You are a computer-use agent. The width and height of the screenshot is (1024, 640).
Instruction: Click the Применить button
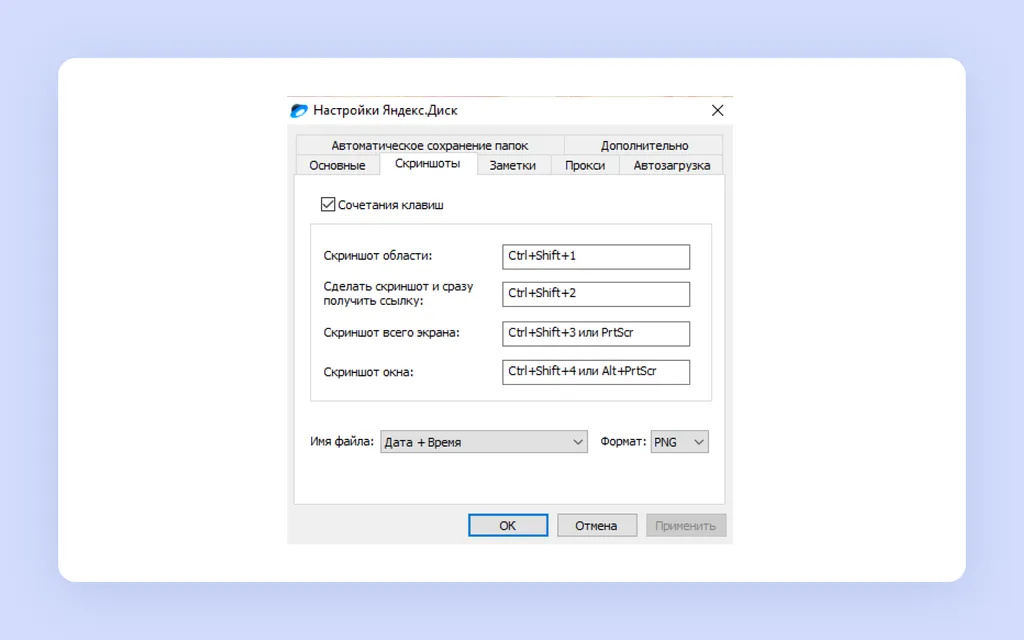click(x=686, y=525)
